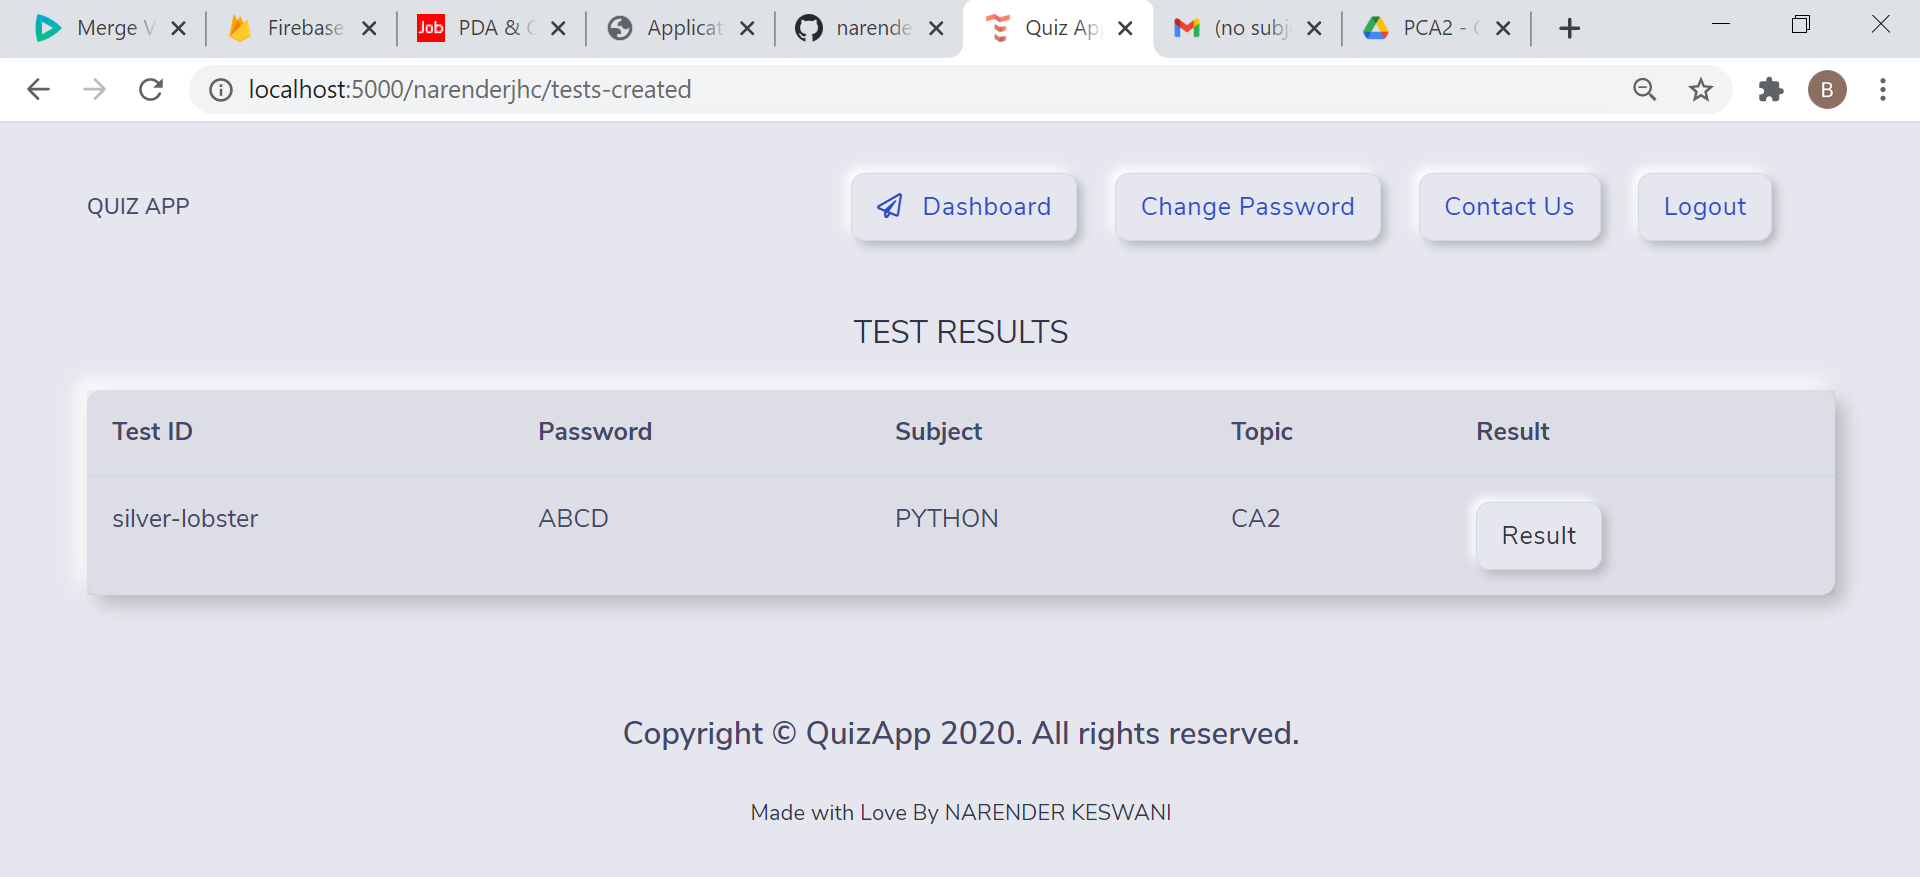View Result for silver-lobster test
Screen dimensions: 1920x877
click(x=1538, y=536)
